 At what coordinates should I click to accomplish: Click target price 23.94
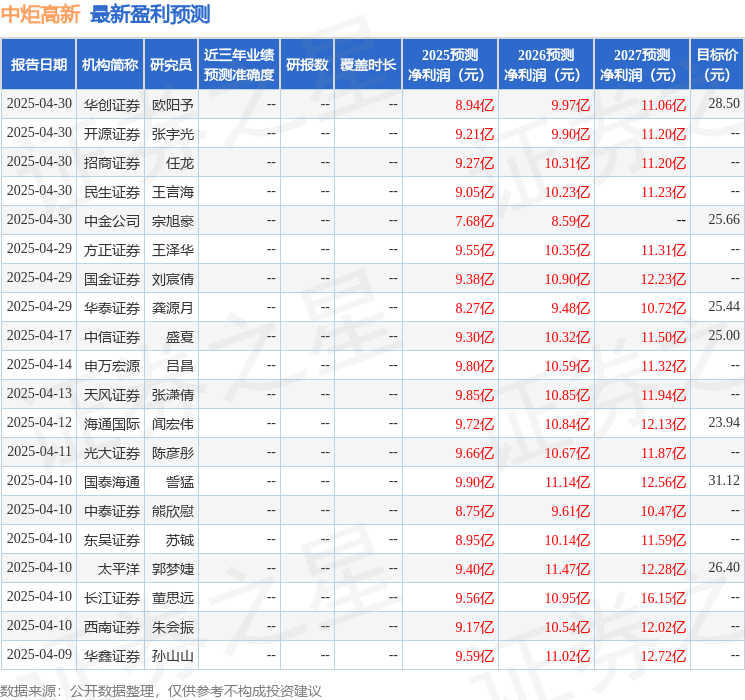724,422
